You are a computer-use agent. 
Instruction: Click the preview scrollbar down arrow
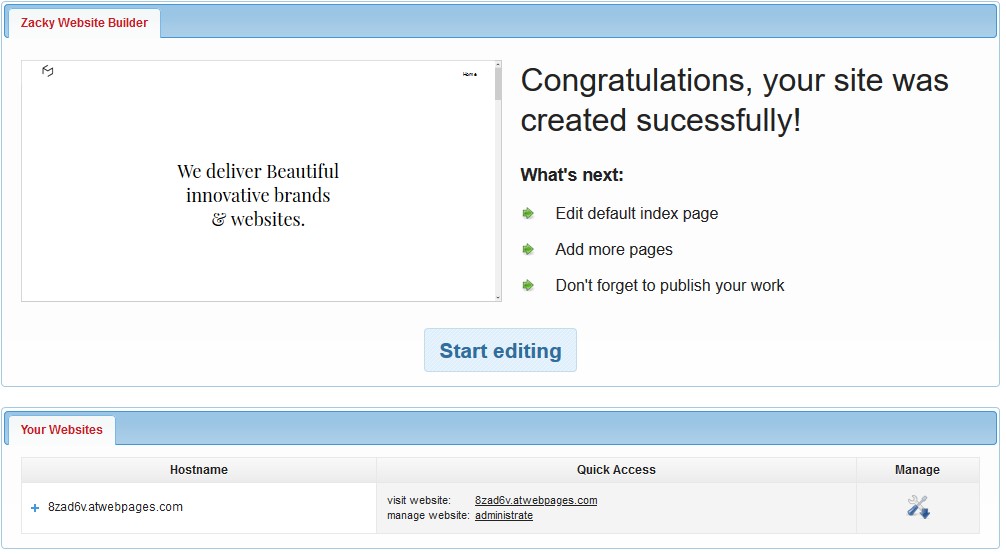pos(498,298)
